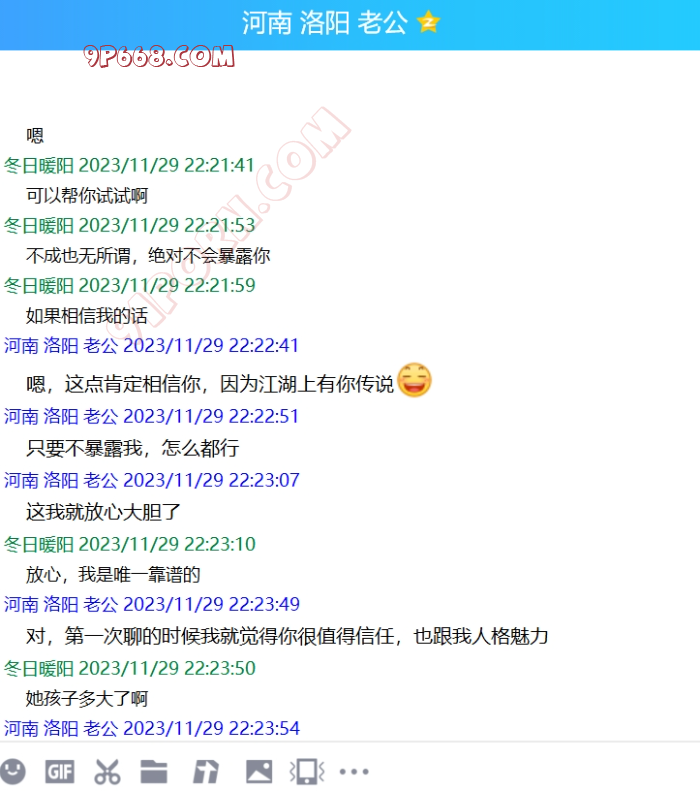
Task: Click the message 只要不暴露我，怎么都行
Action: click(132, 448)
